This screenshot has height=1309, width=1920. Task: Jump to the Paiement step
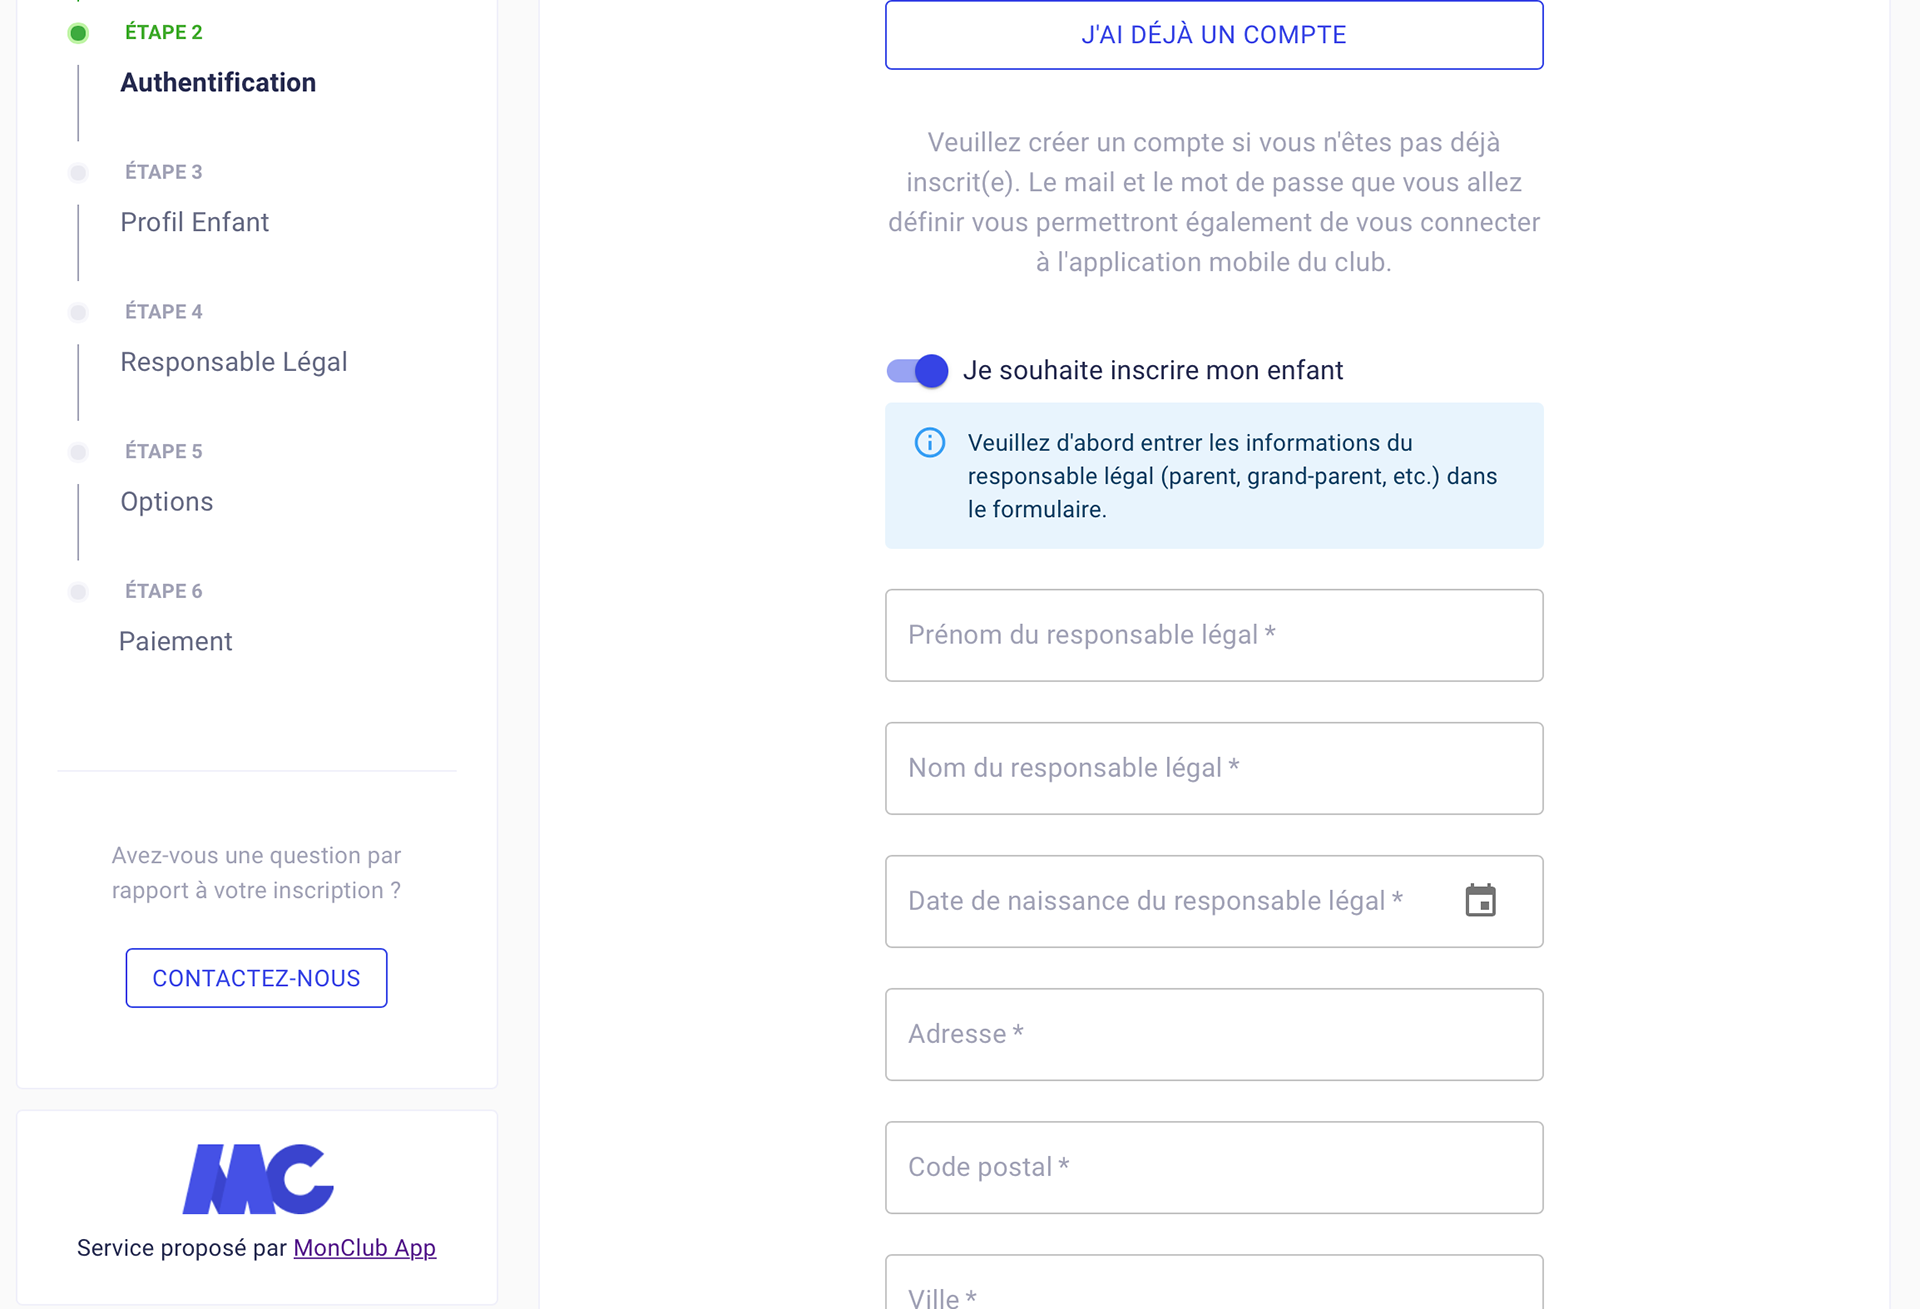pos(176,641)
